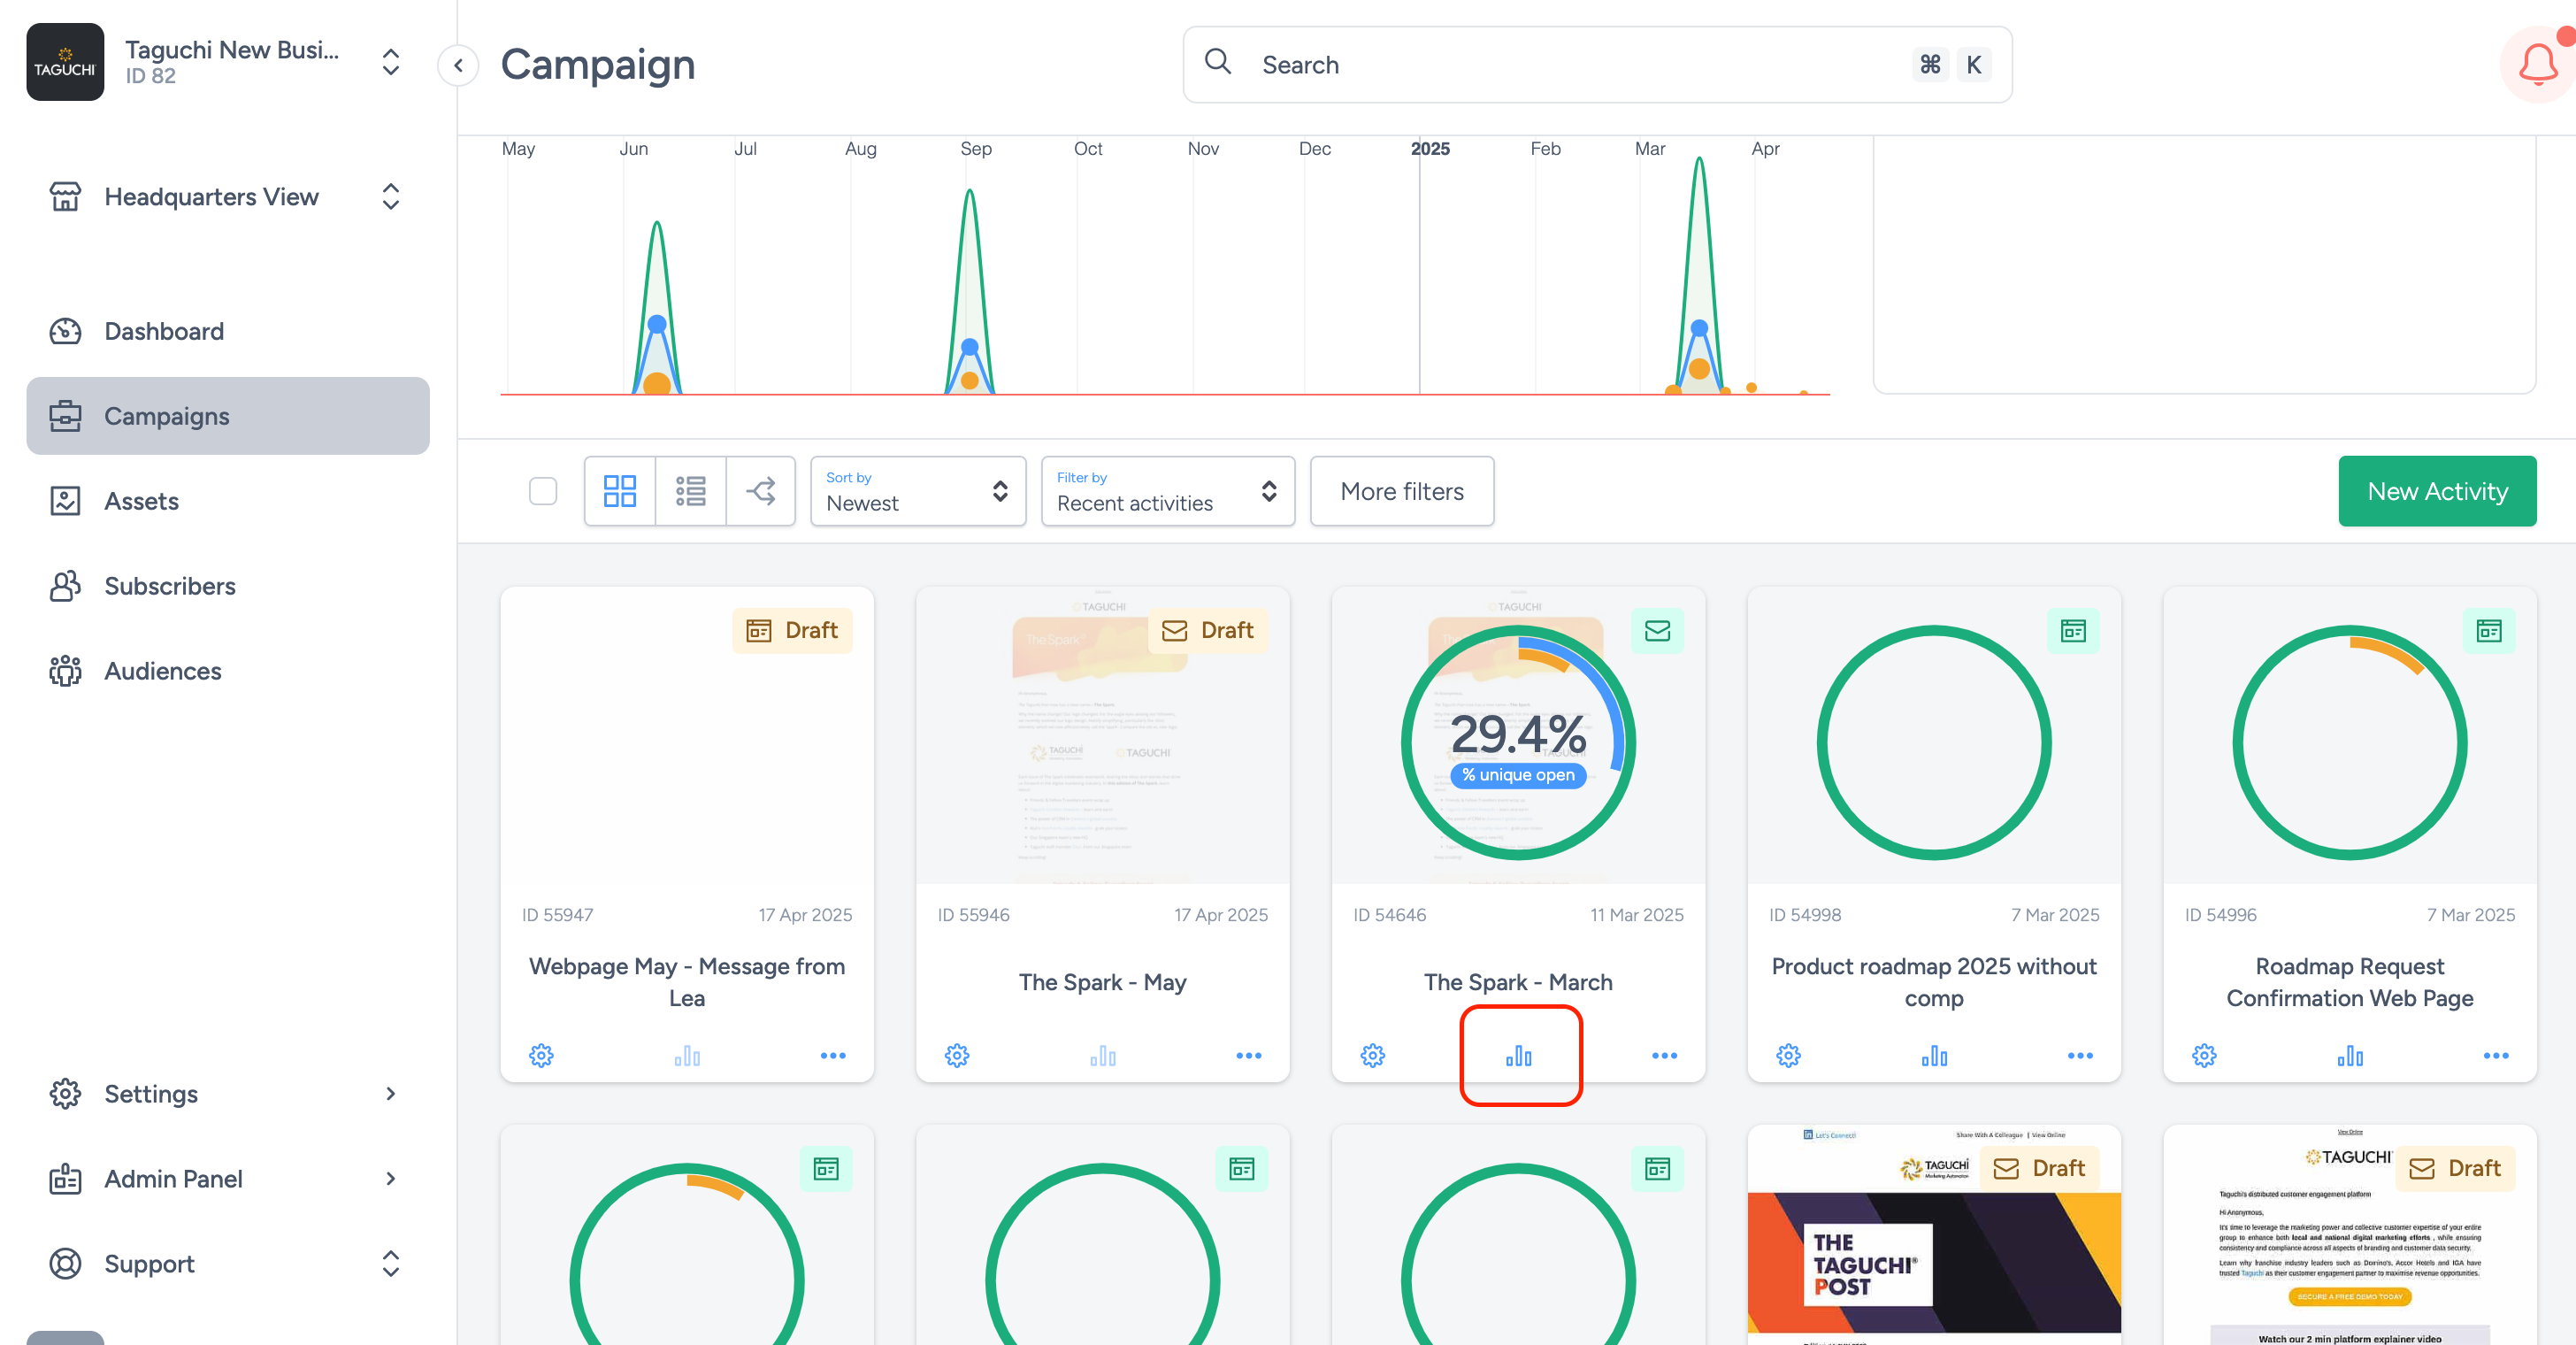This screenshot has height=1345, width=2576.
Task: Click the Draft badge on The Spark - May
Action: [1208, 630]
